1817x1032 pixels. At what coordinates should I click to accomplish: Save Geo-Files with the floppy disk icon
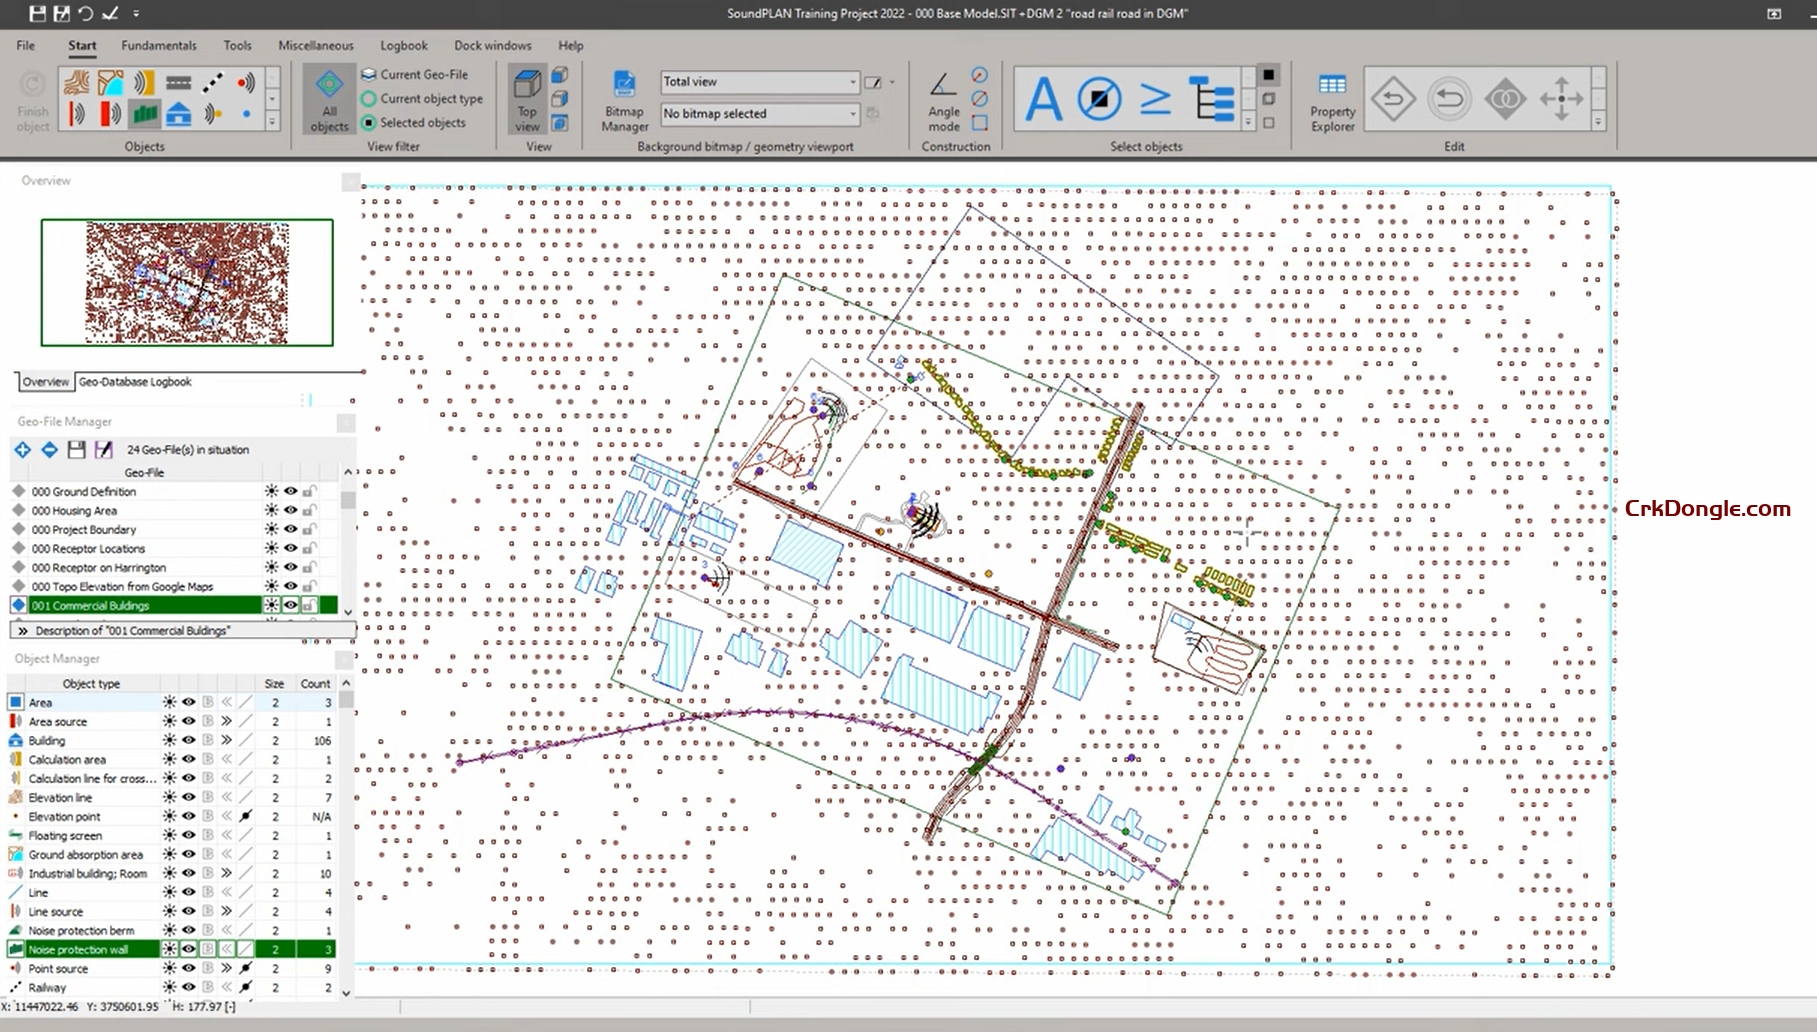click(x=77, y=450)
